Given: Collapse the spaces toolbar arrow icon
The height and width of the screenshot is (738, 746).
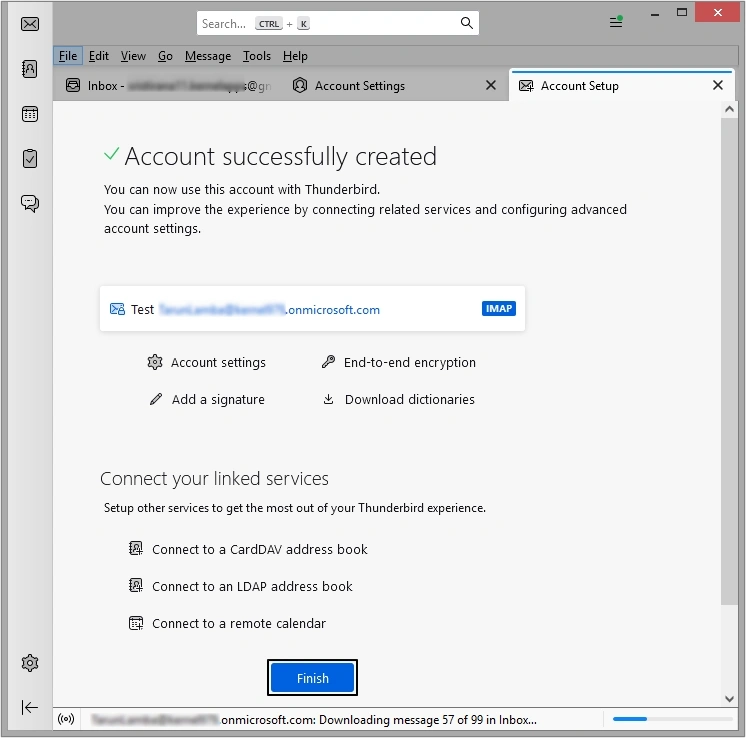Looking at the screenshot, I should coord(30,707).
